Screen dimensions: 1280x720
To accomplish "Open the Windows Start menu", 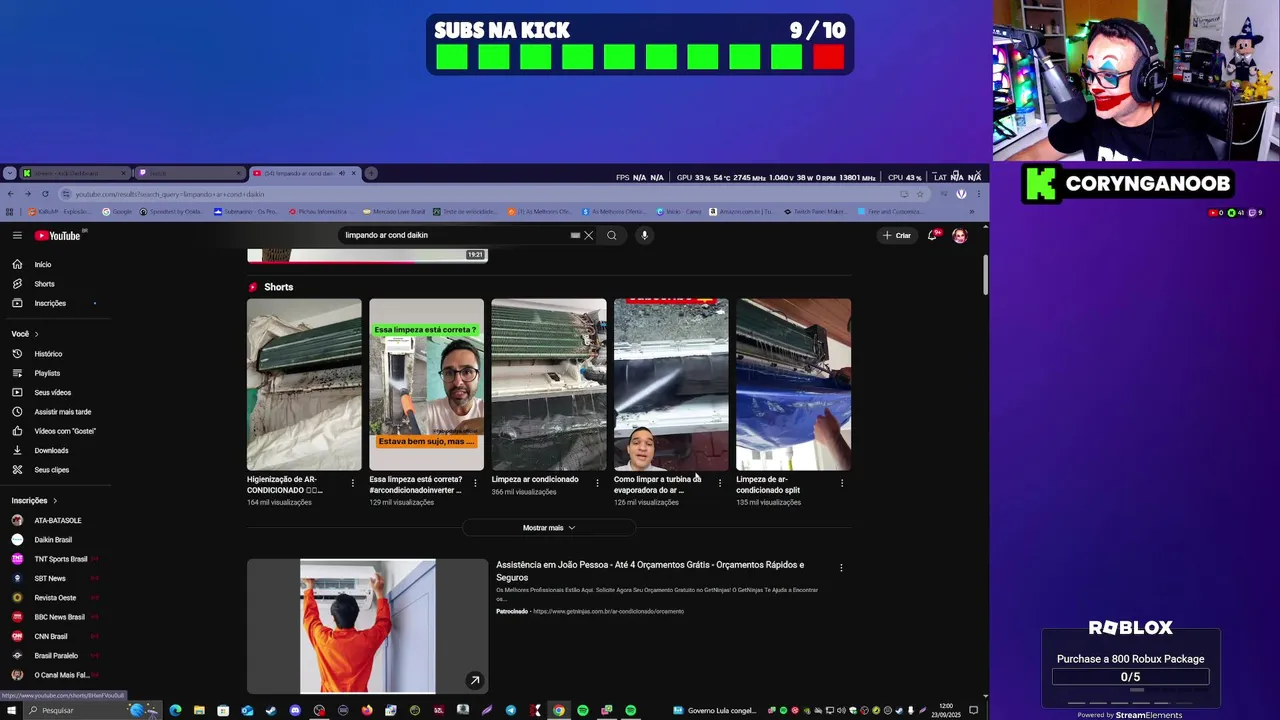I will point(10,710).
